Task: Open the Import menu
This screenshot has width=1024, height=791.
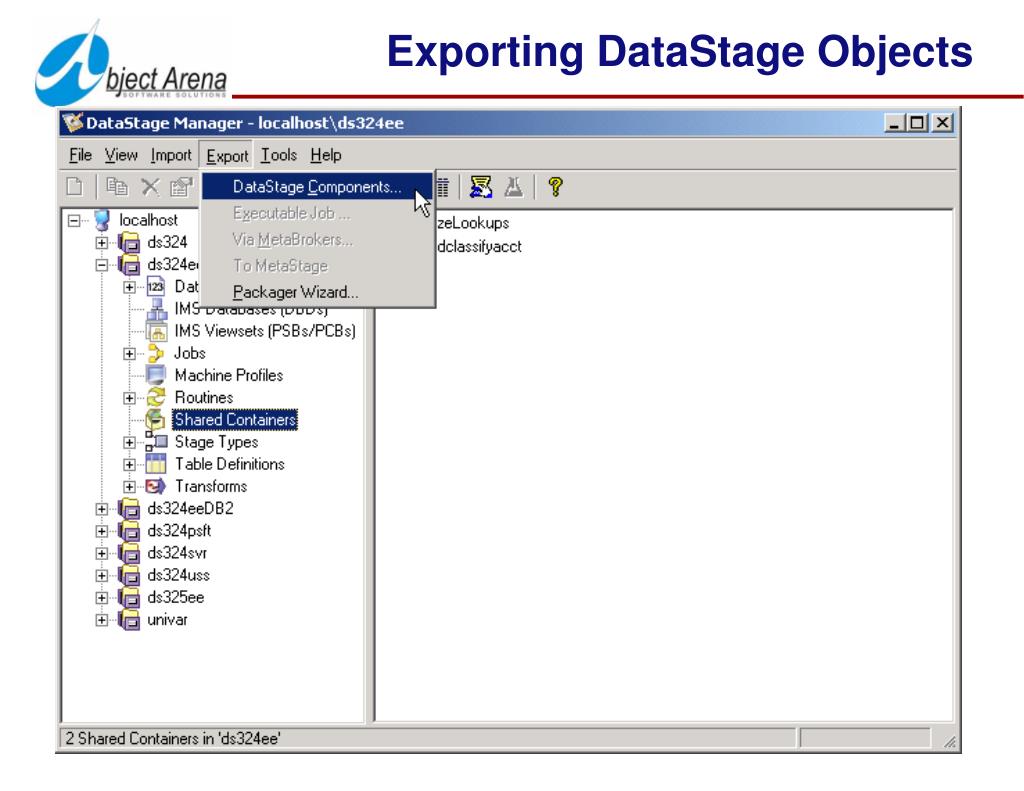Action: 171,155
